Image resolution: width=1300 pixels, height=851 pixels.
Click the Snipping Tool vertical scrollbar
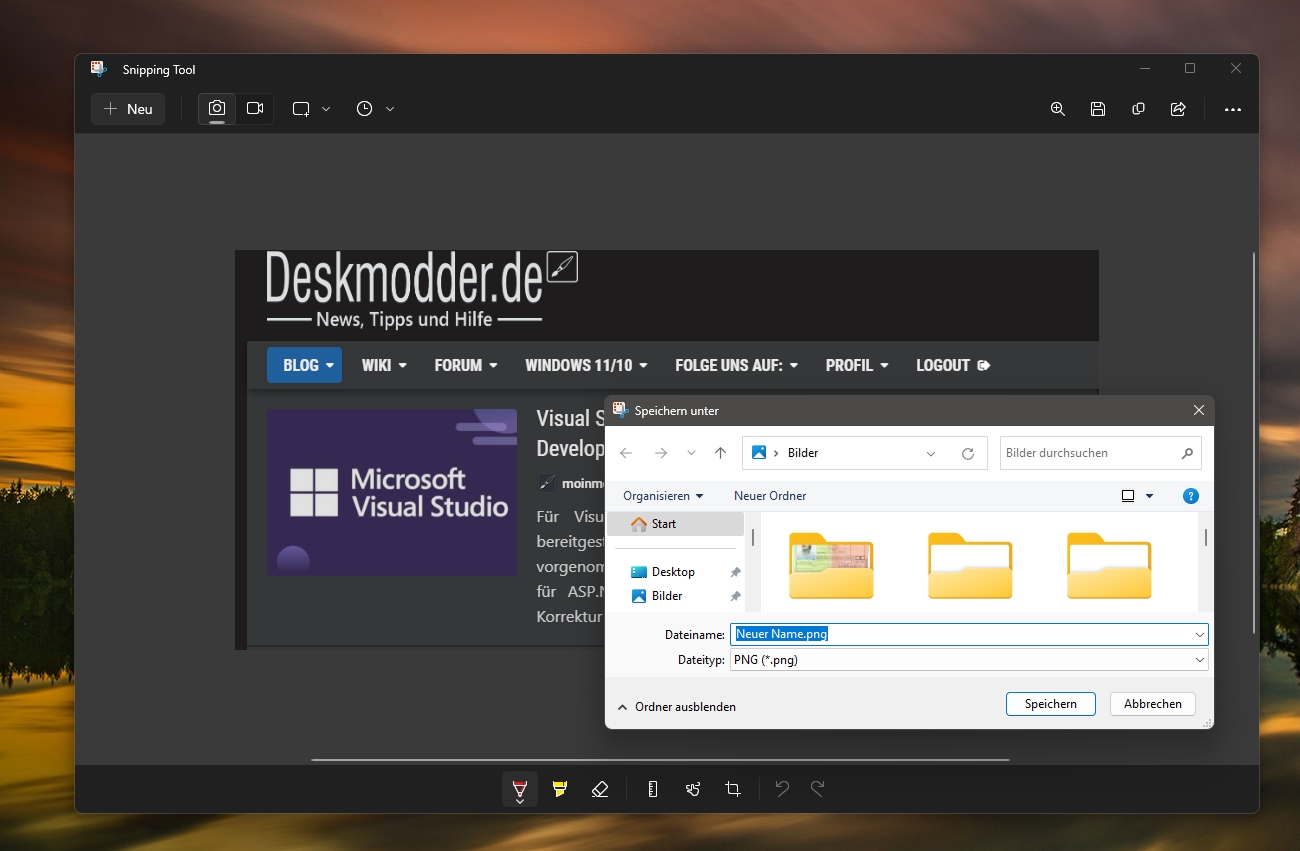(1253, 443)
